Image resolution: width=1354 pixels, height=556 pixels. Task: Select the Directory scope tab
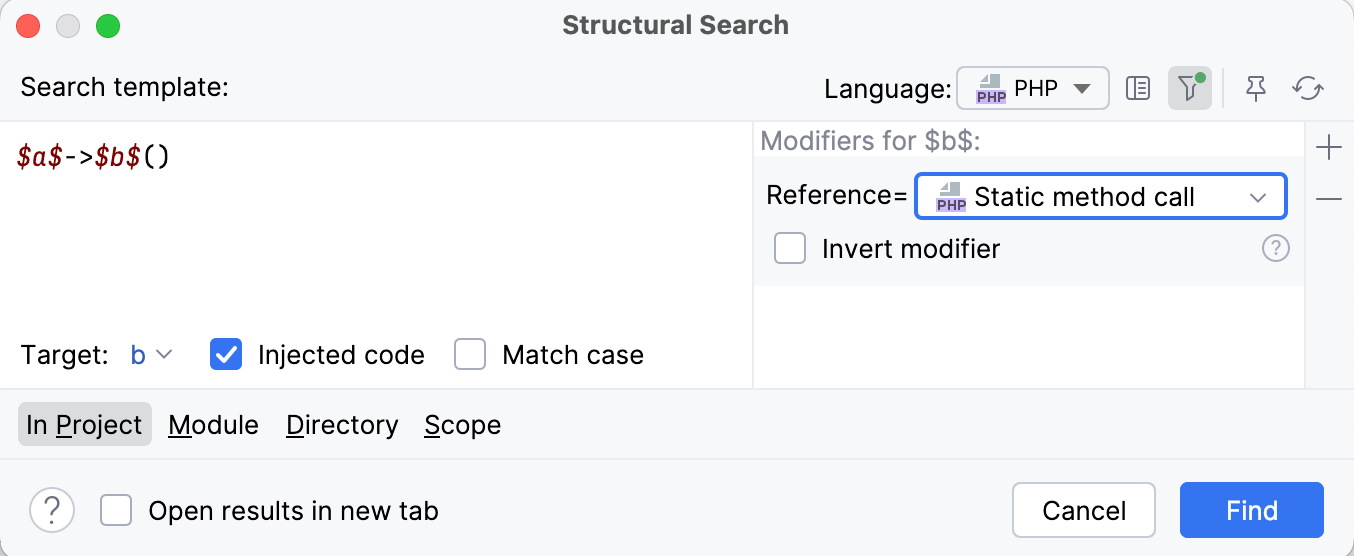point(342,425)
